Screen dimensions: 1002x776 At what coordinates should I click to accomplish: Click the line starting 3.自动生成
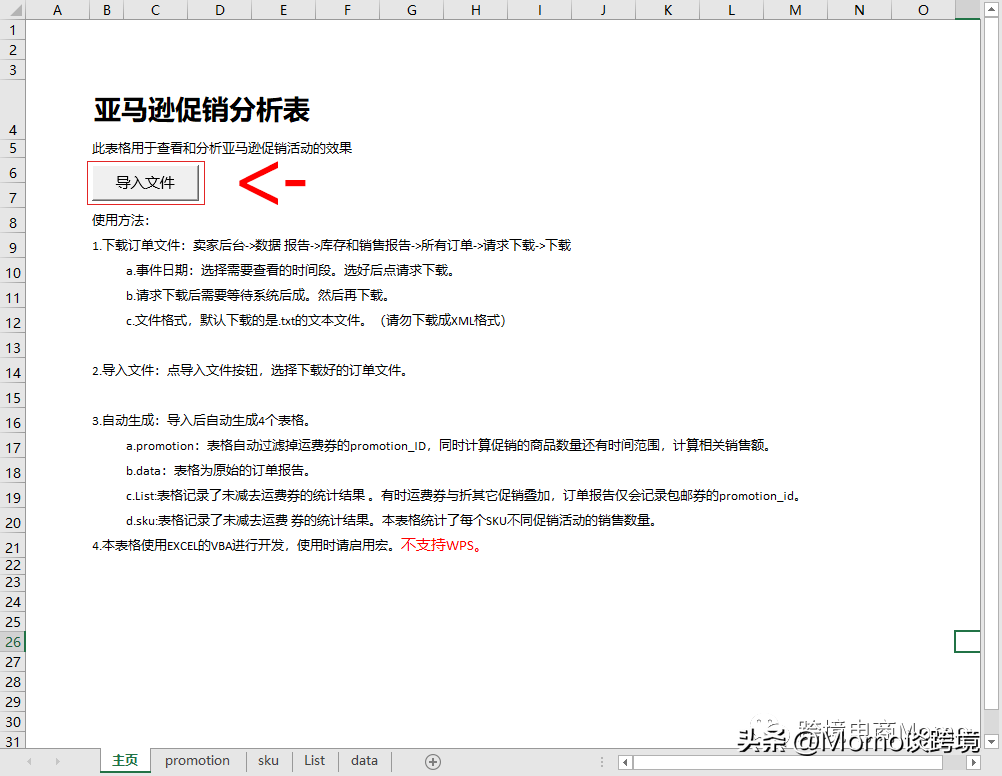(x=202, y=421)
